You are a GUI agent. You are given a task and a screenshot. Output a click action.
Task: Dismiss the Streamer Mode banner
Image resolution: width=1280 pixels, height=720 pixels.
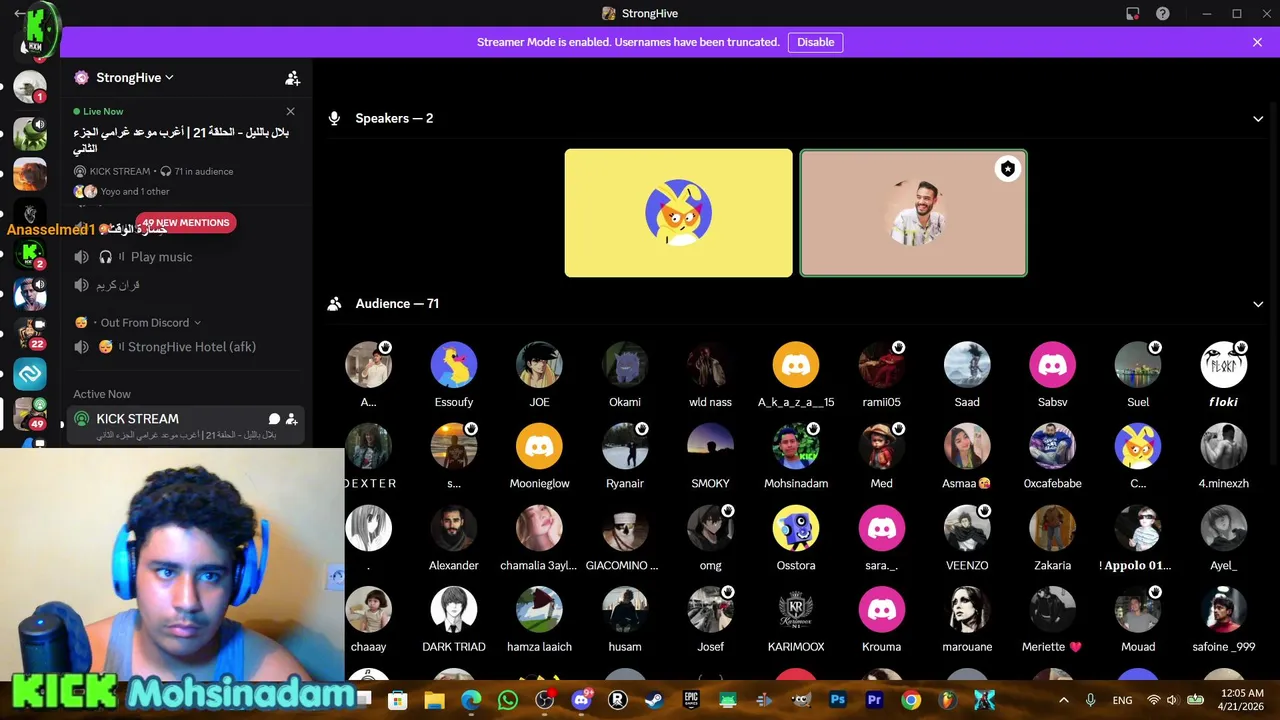pos(1257,42)
